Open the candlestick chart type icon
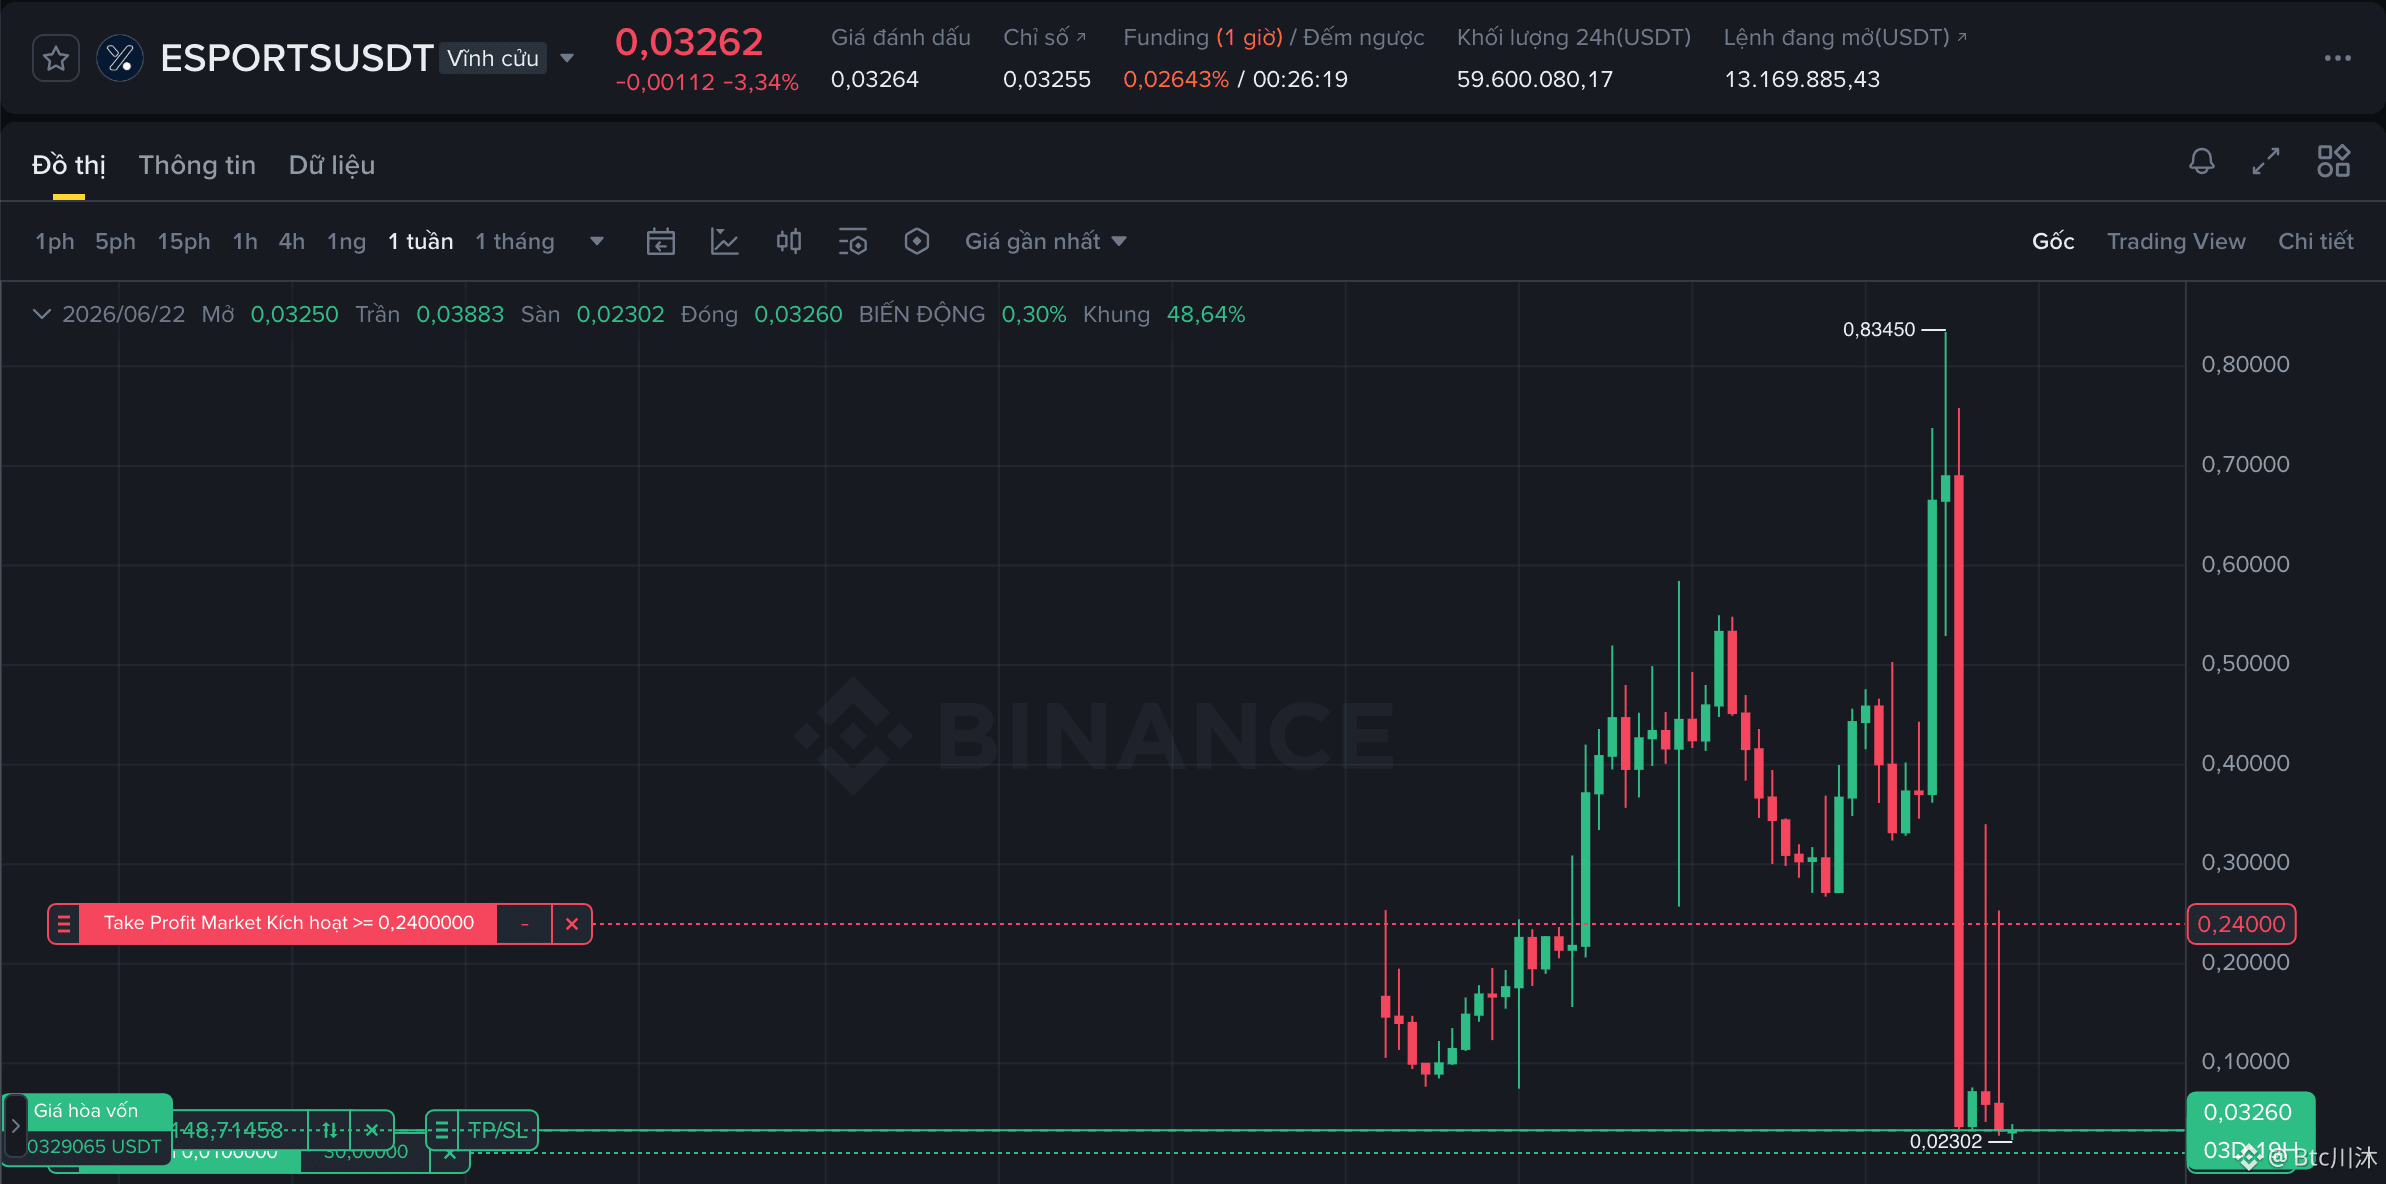Viewport: 2386px width, 1184px height. [x=788, y=241]
